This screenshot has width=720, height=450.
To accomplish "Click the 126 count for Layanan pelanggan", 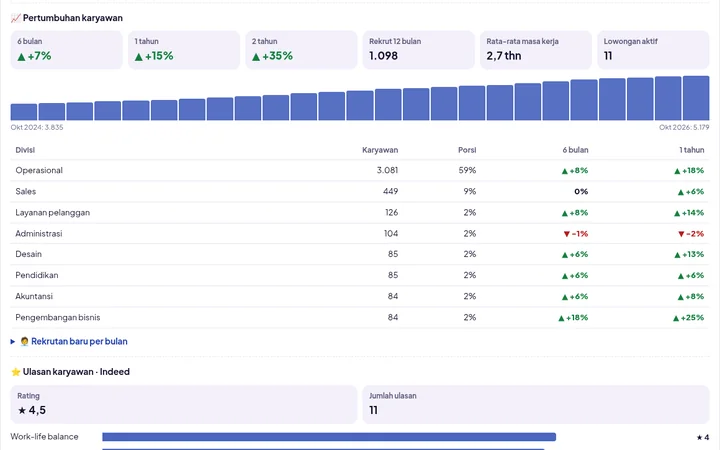I will [x=391, y=213].
